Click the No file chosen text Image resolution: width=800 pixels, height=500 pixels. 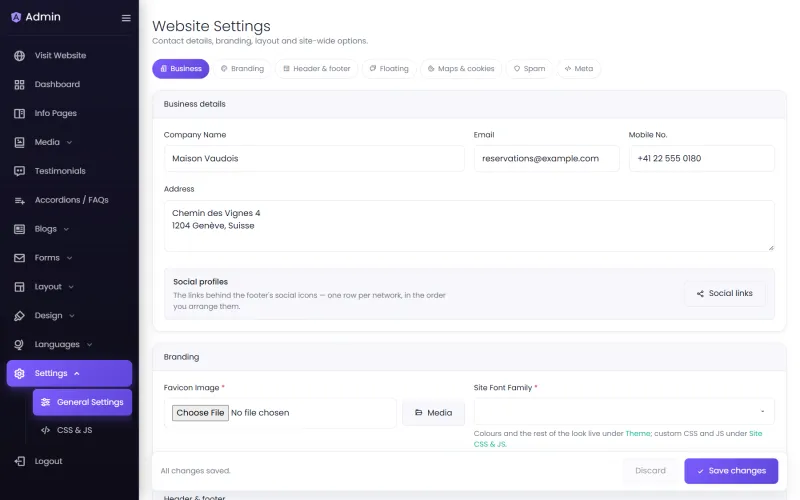point(260,413)
